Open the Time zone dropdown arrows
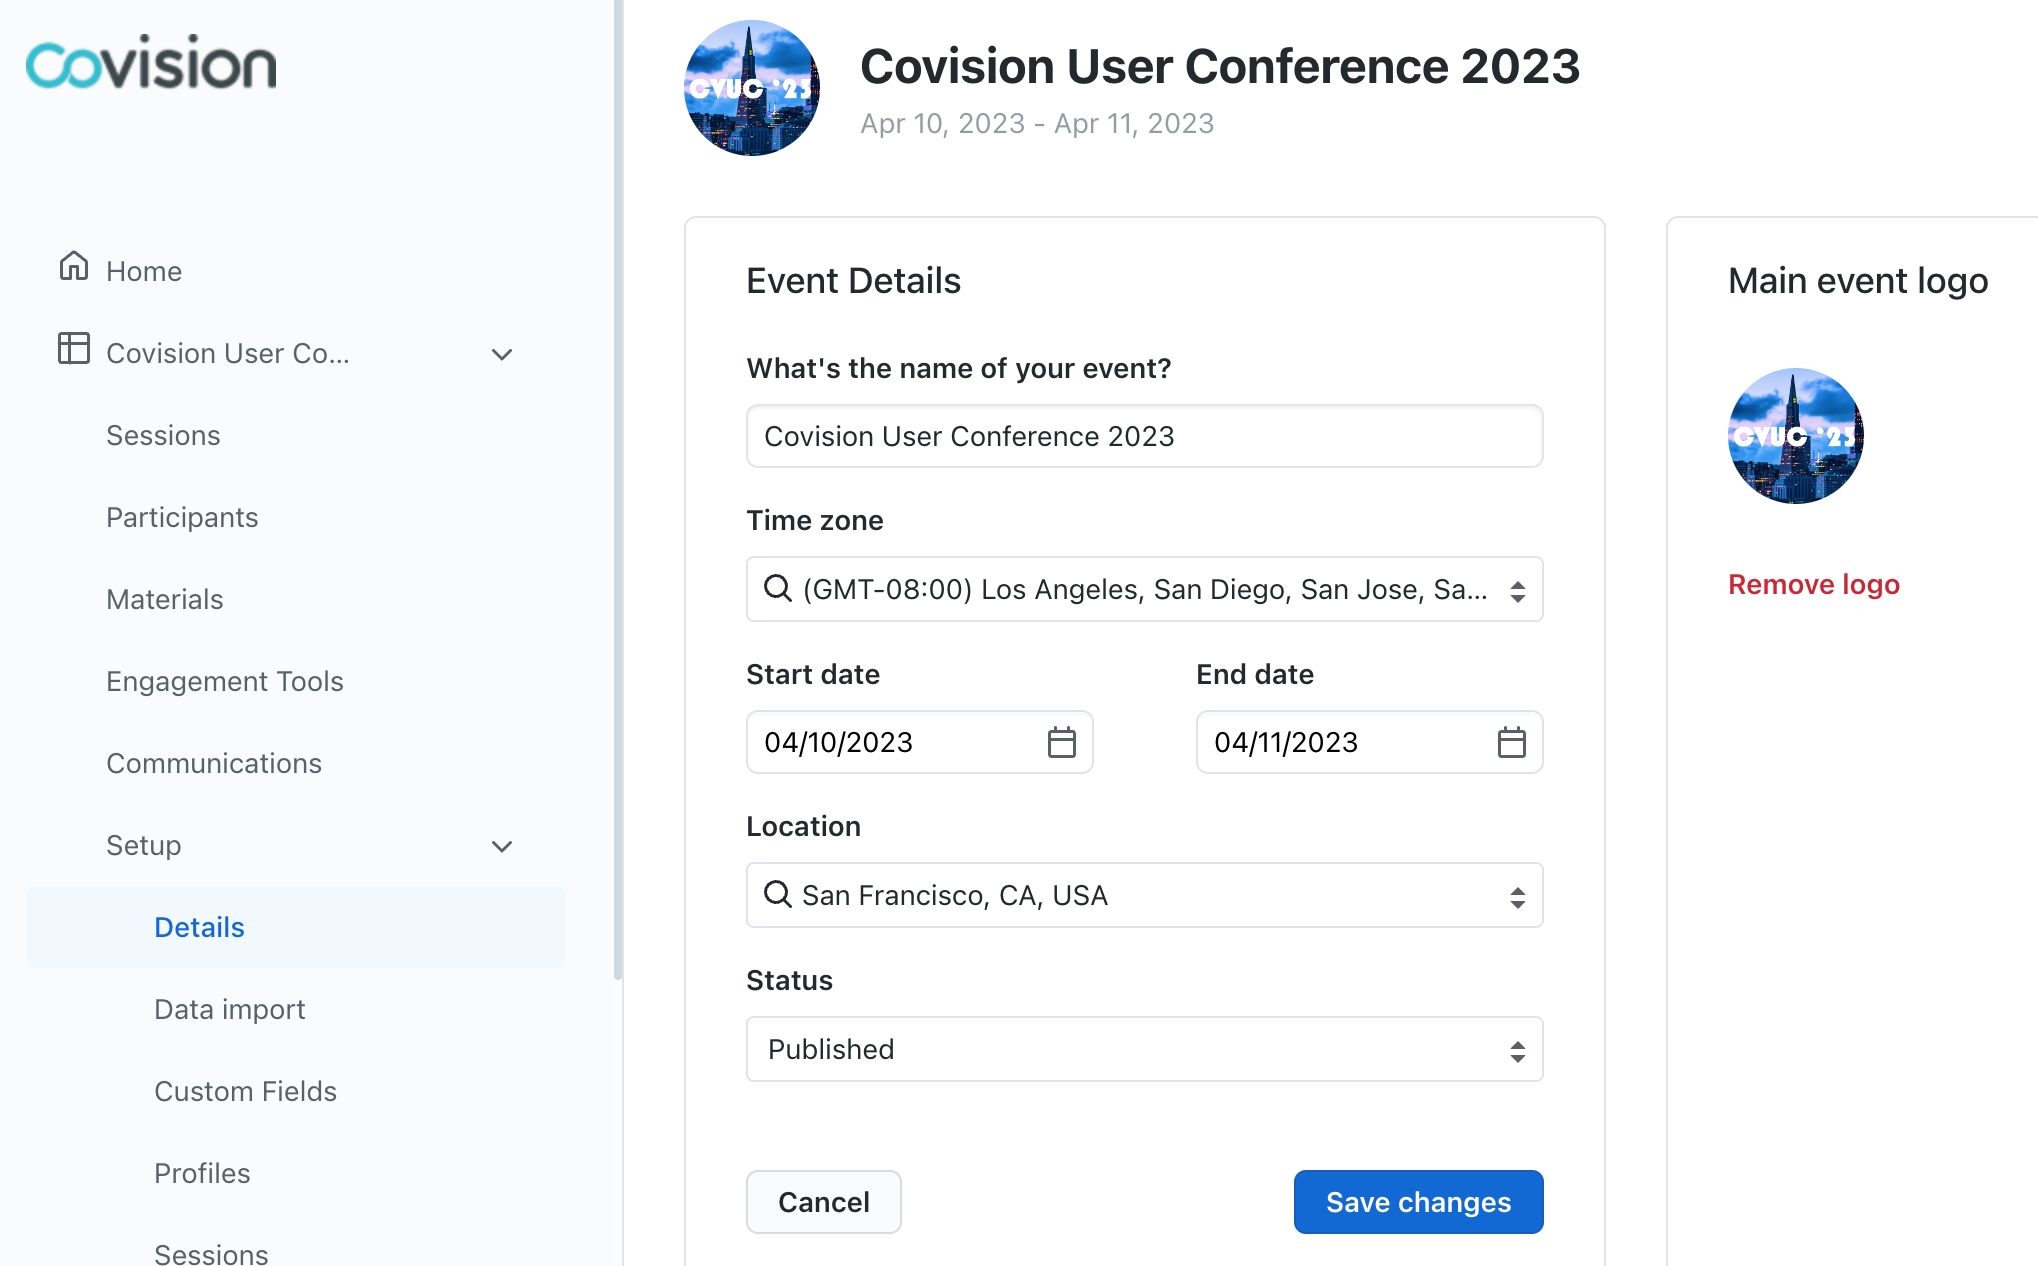This screenshot has height=1266, width=2038. [x=1517, y=591]
